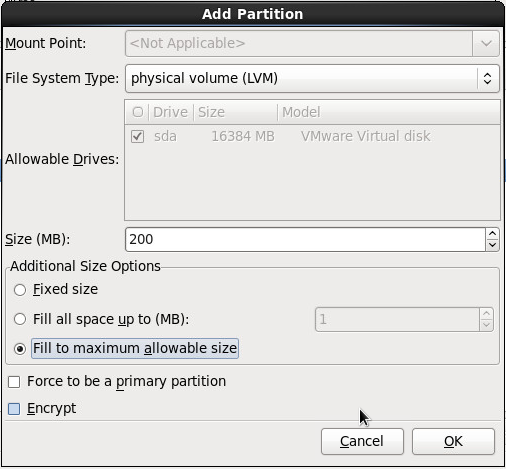Select Fill to maximum allowable size
The width and height of the screenshot is (506, 469).
20,349
